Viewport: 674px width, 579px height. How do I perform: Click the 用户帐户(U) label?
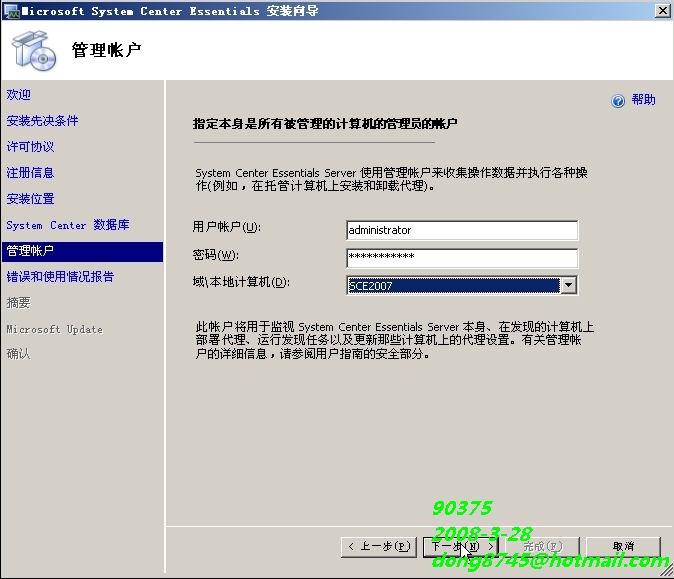pyautogui.click(x=227, y=227)
